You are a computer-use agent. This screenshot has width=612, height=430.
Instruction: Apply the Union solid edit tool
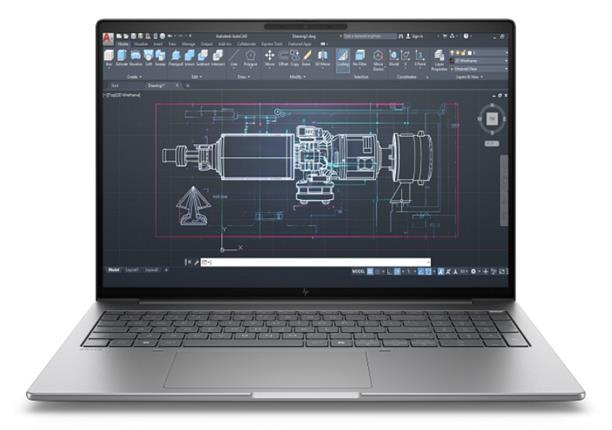point(190,58)
